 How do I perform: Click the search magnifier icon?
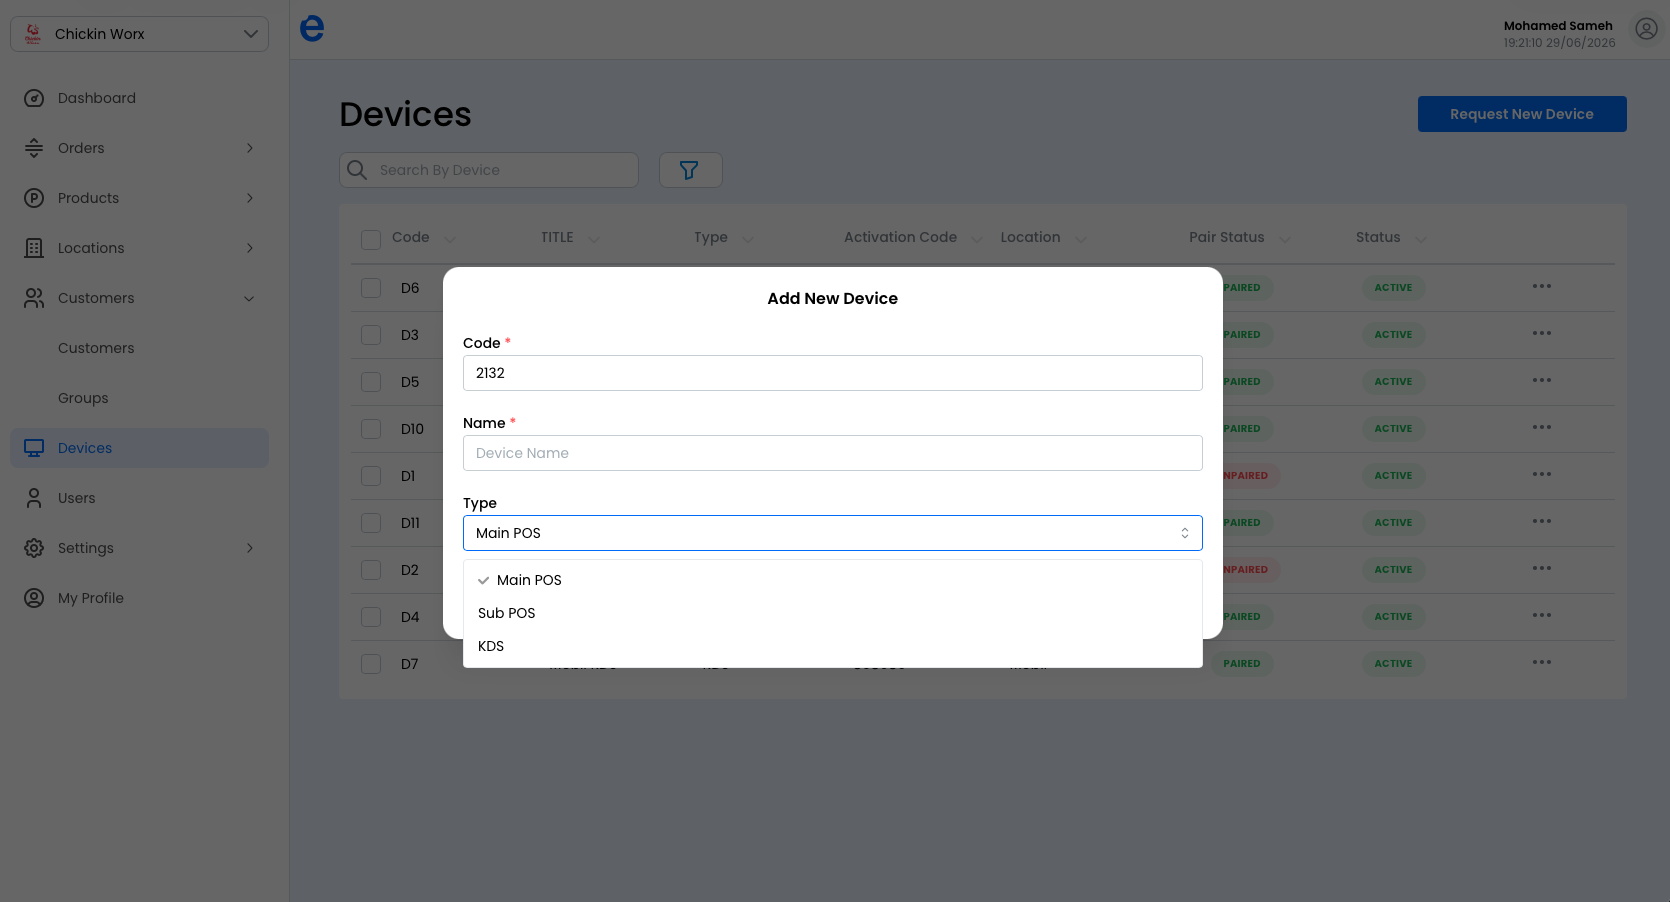click(357, 170)
